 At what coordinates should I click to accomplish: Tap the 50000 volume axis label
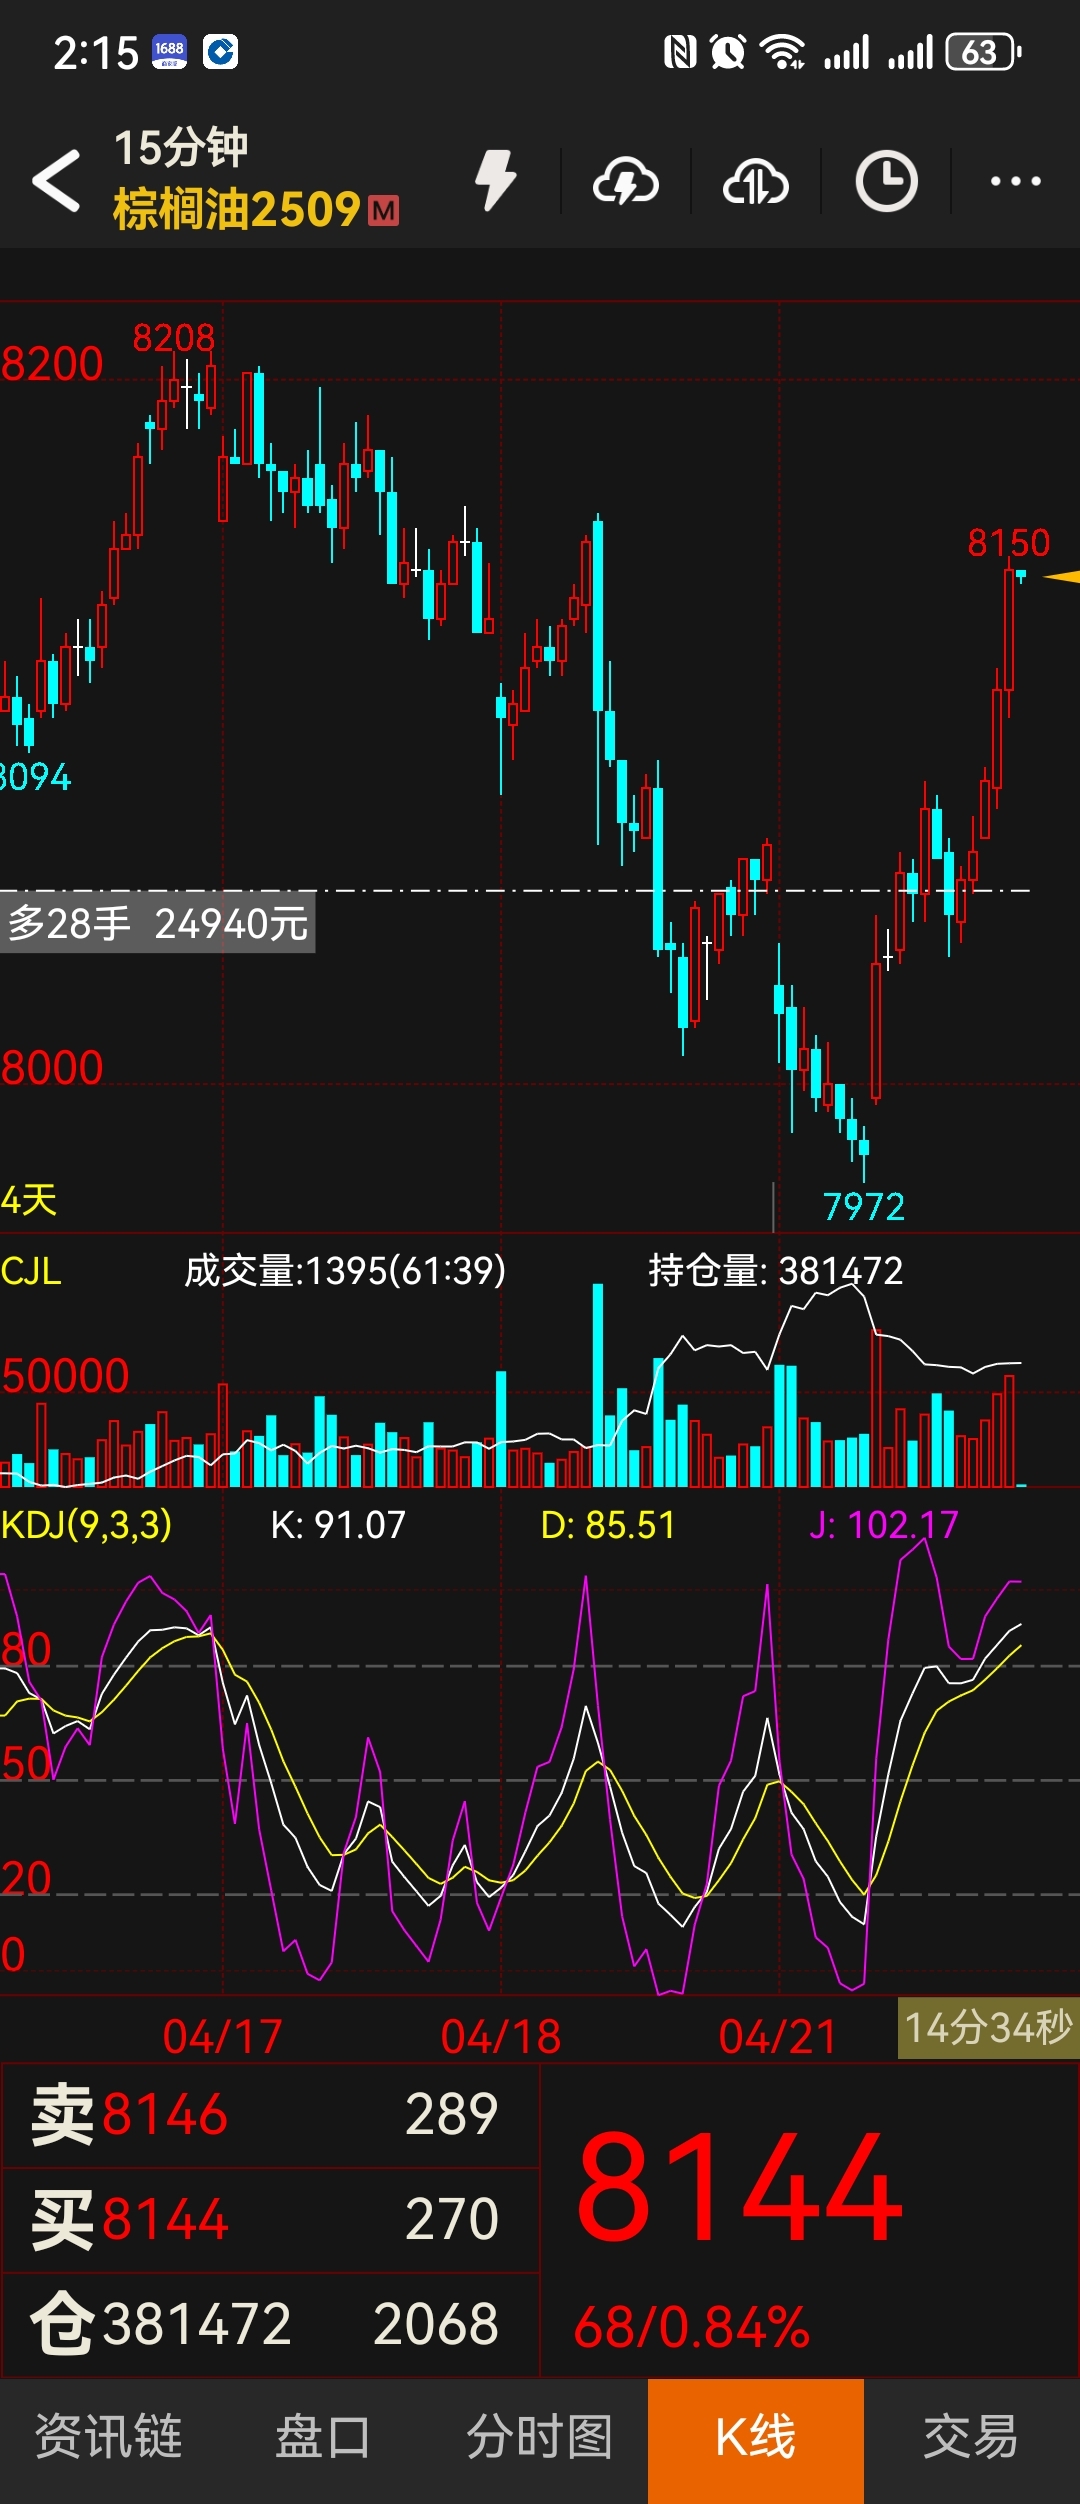coord(65,1376)
